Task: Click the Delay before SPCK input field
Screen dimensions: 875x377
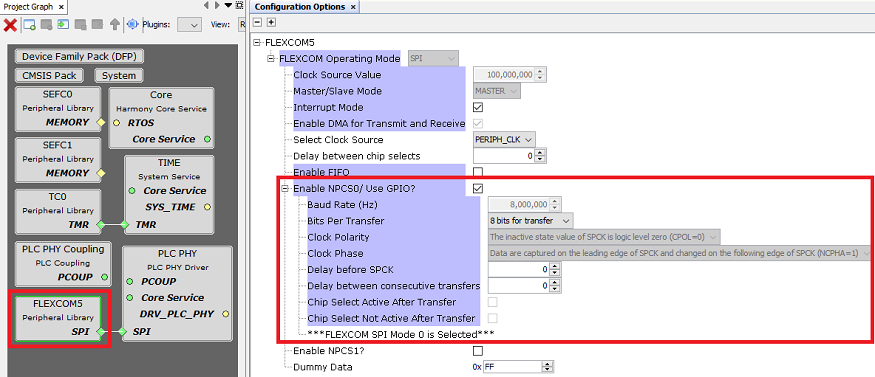Action: 519,269
